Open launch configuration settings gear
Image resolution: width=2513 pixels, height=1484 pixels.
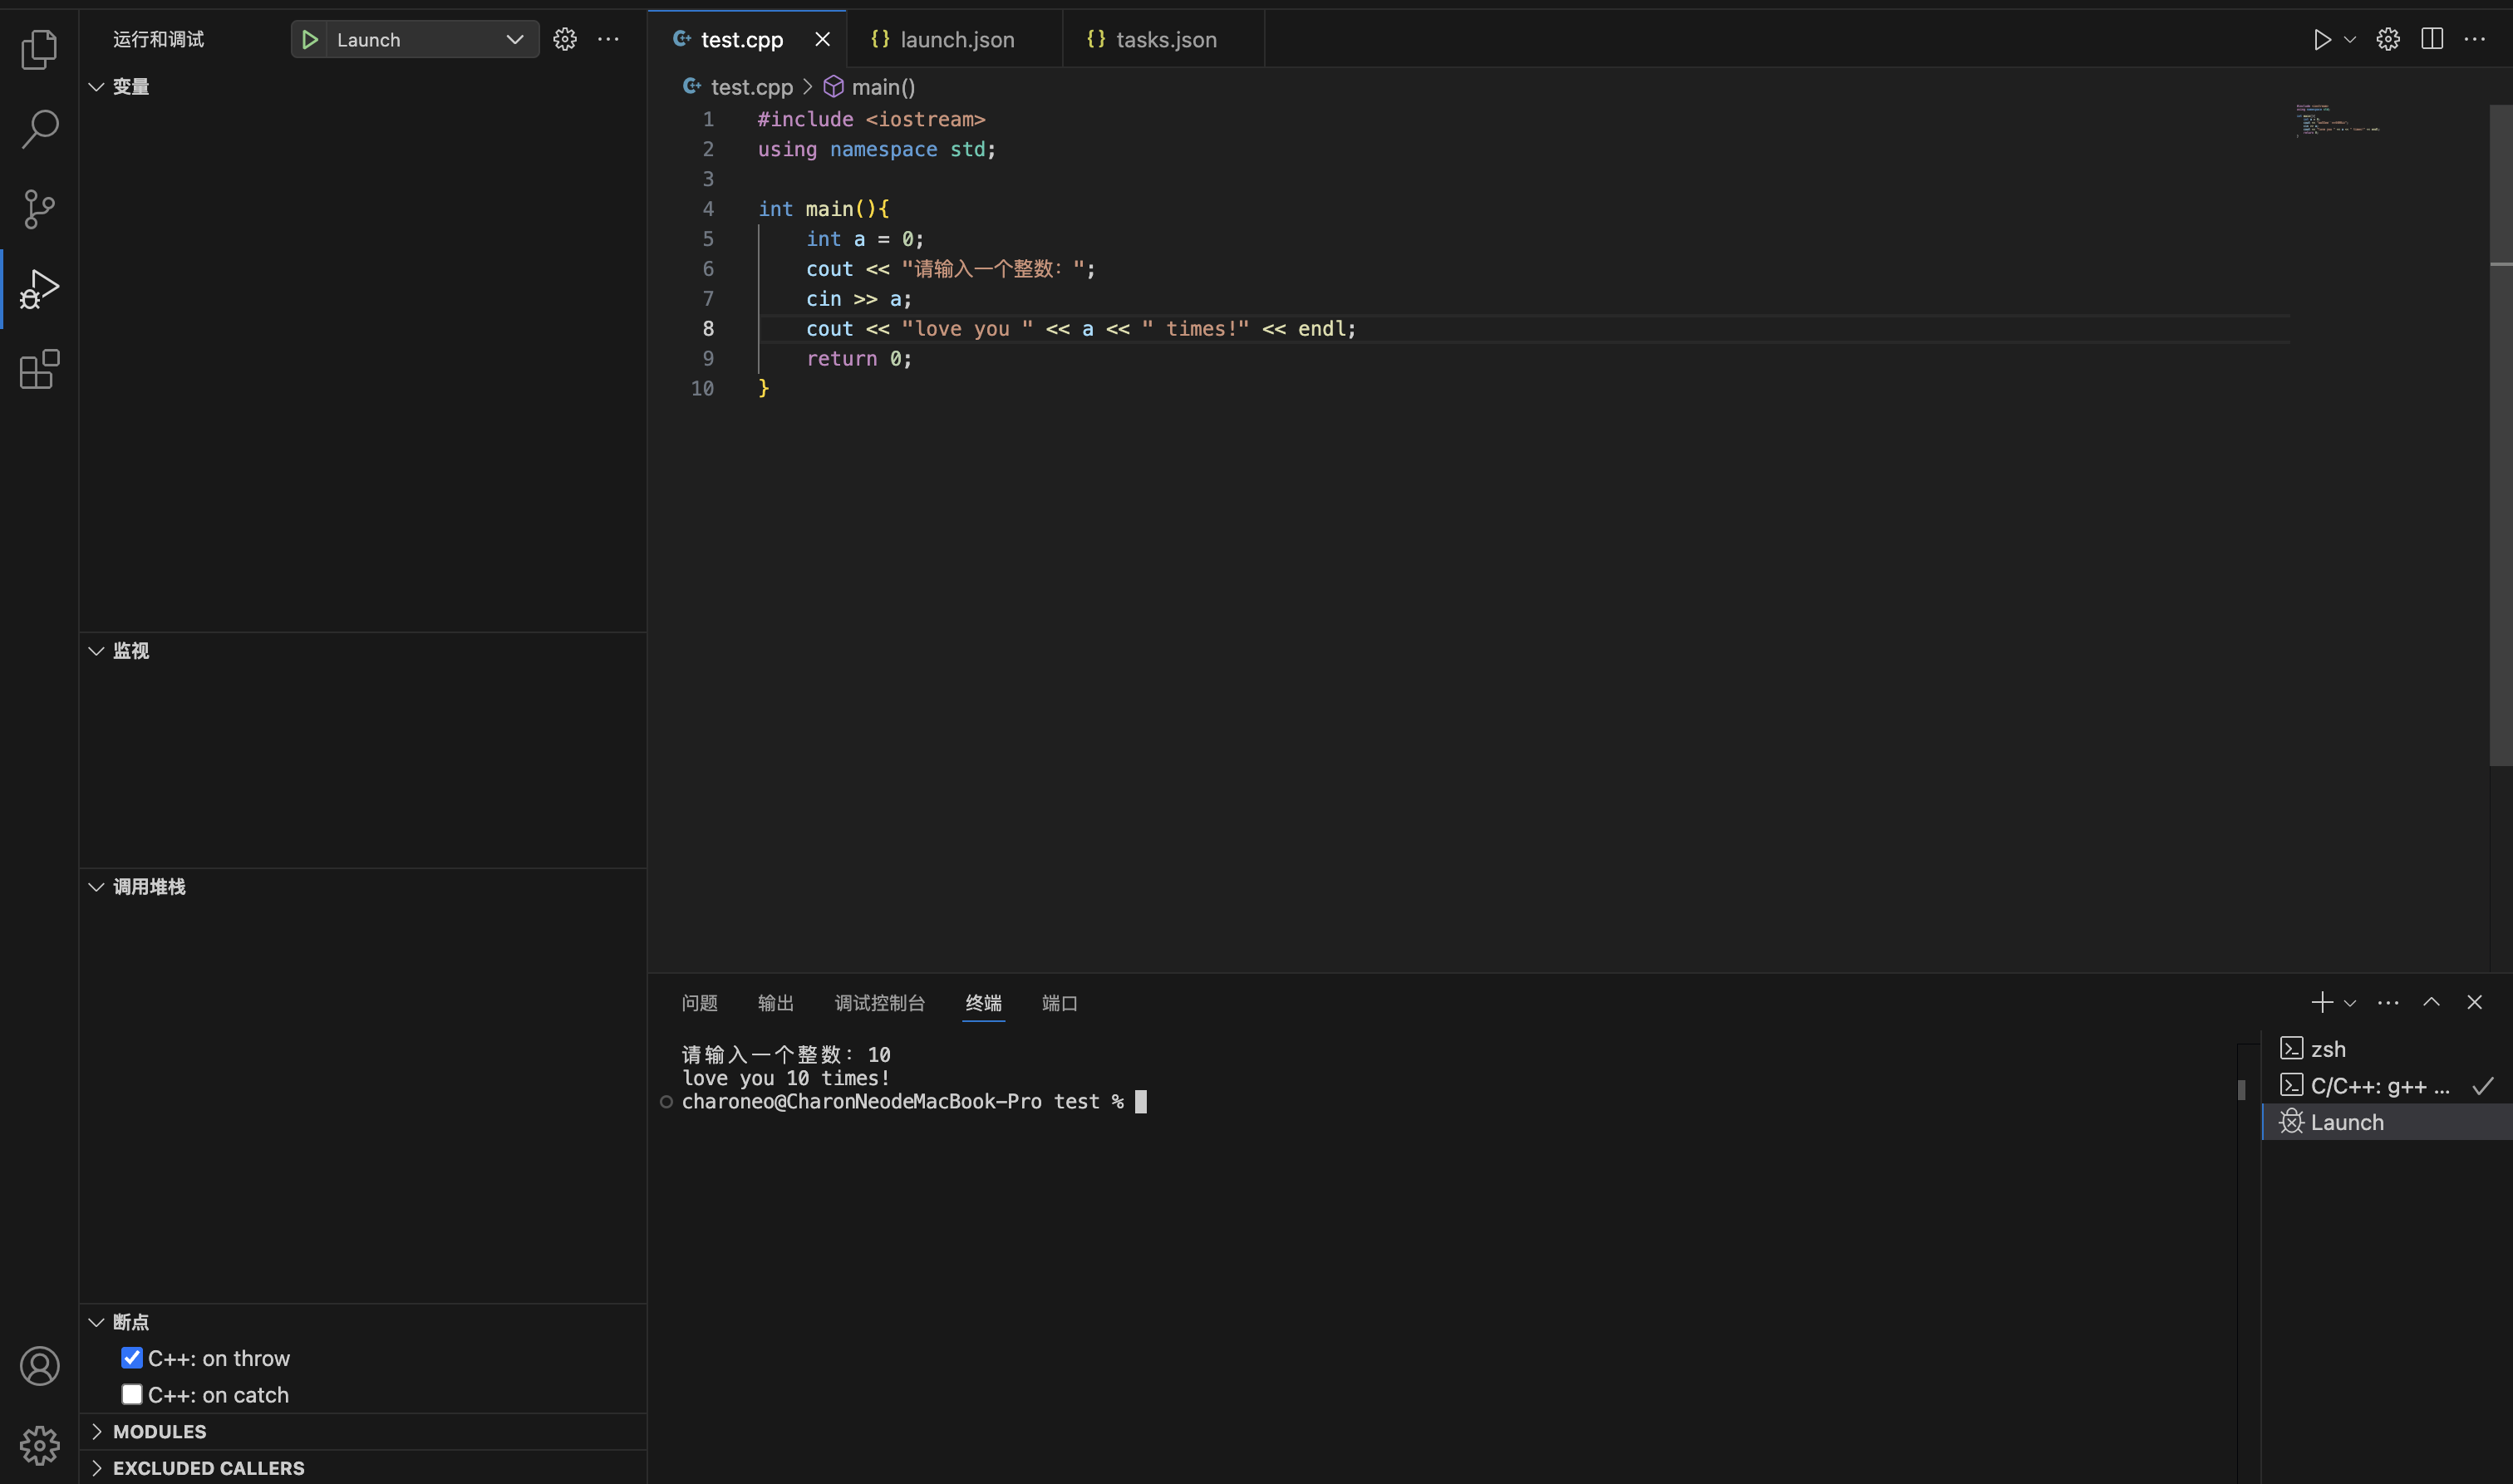point(564,39)
